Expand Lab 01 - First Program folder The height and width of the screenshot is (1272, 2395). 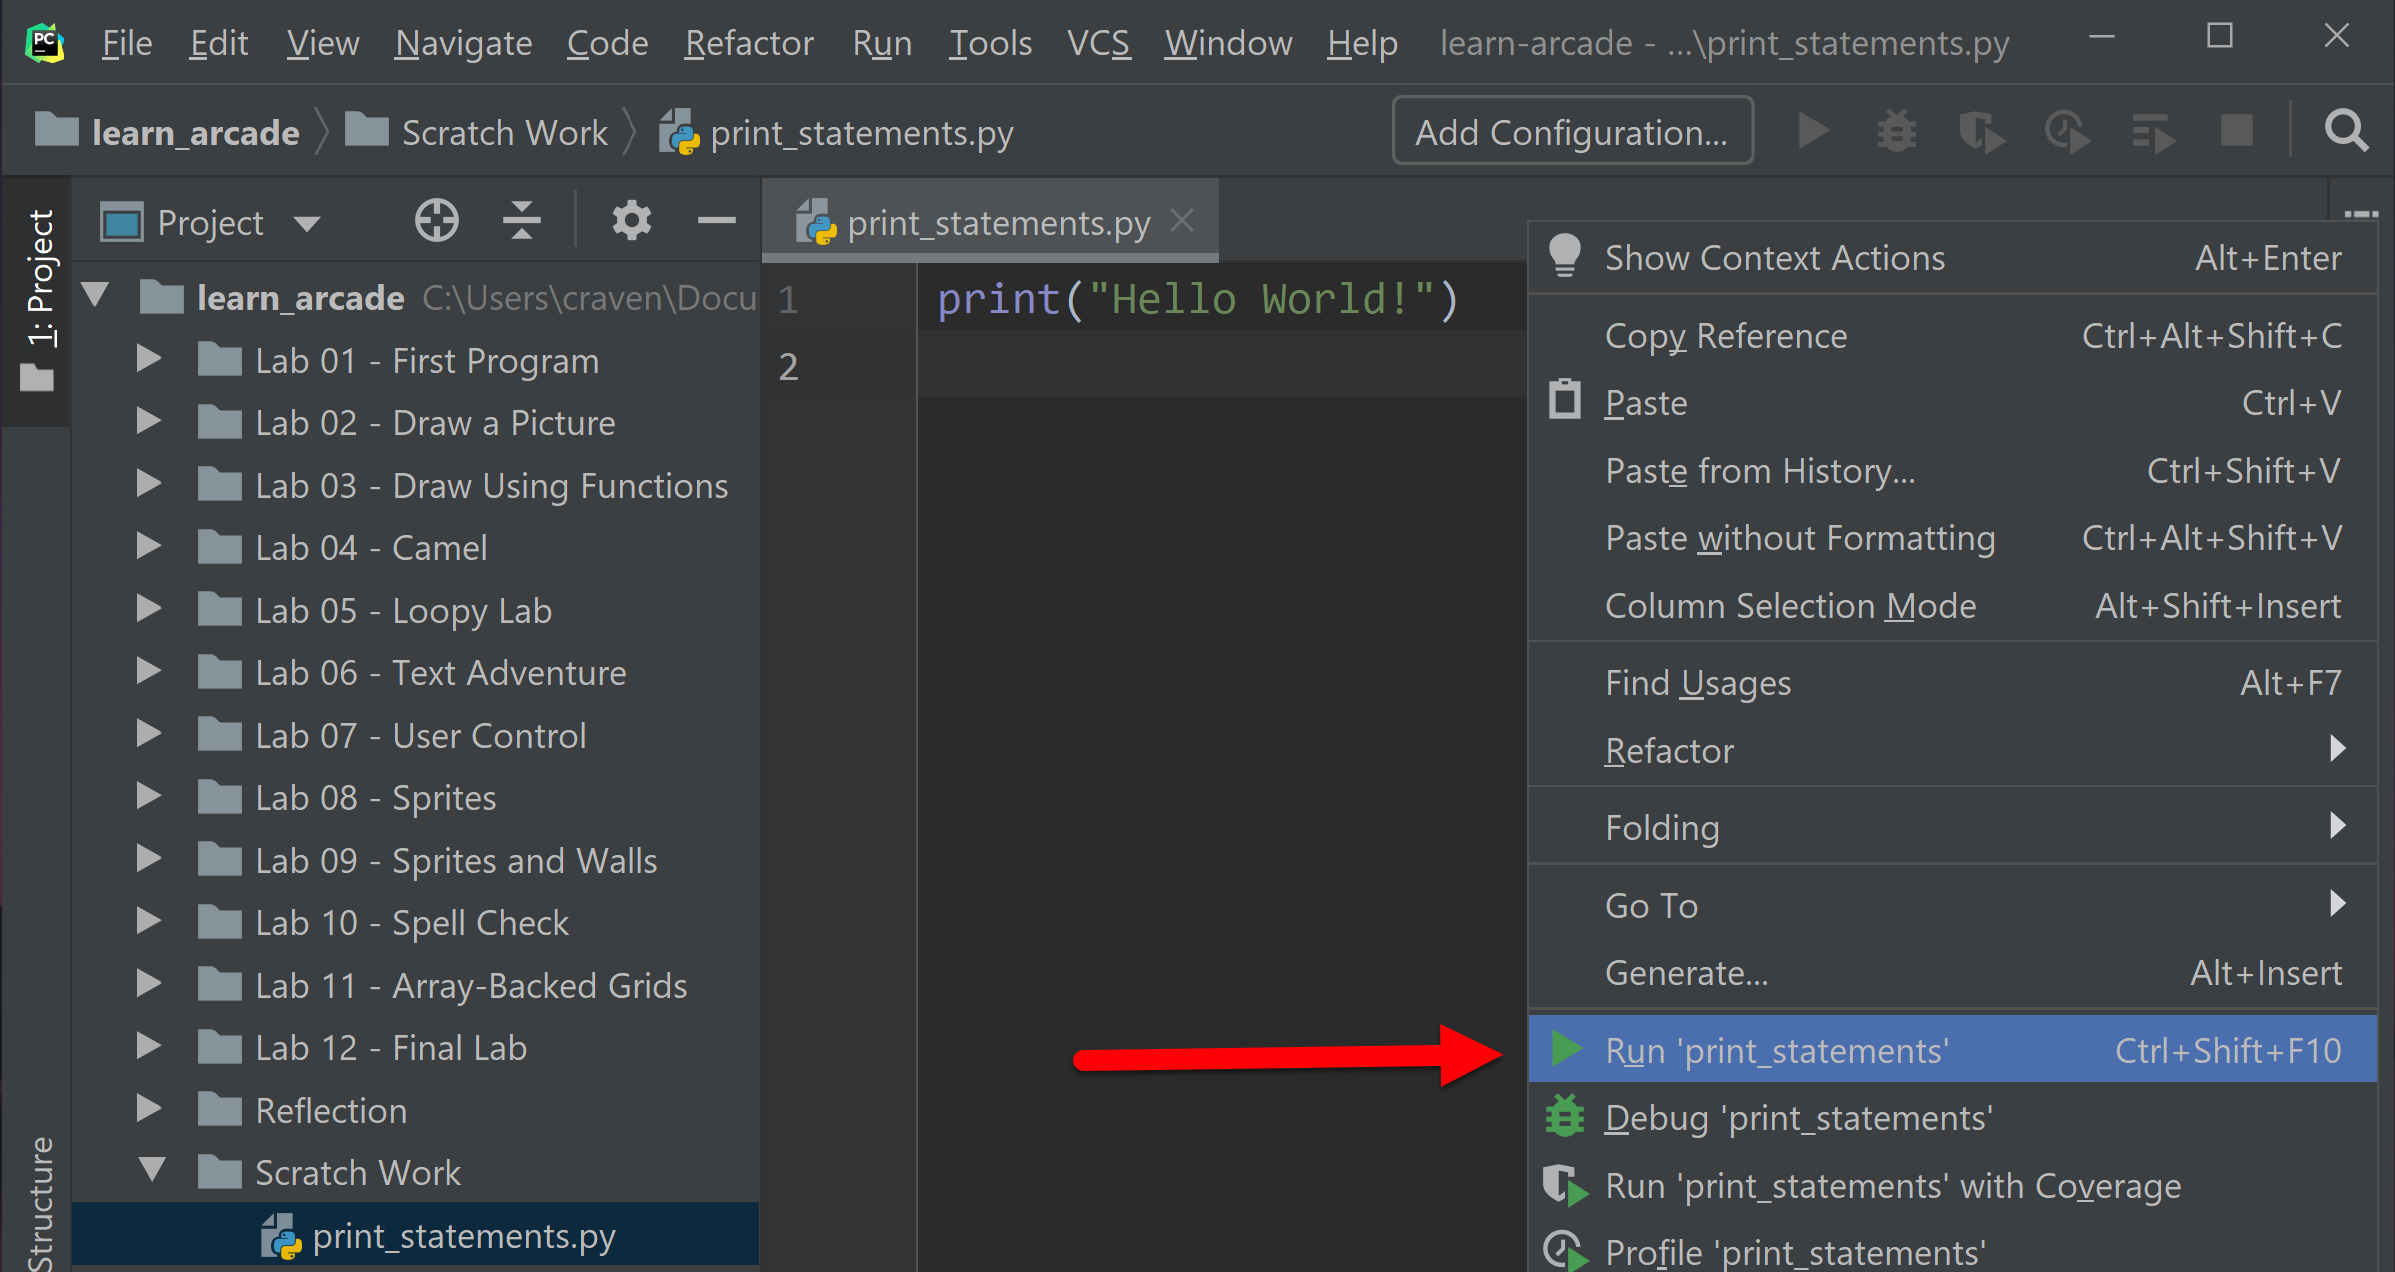tap(148, 359)
